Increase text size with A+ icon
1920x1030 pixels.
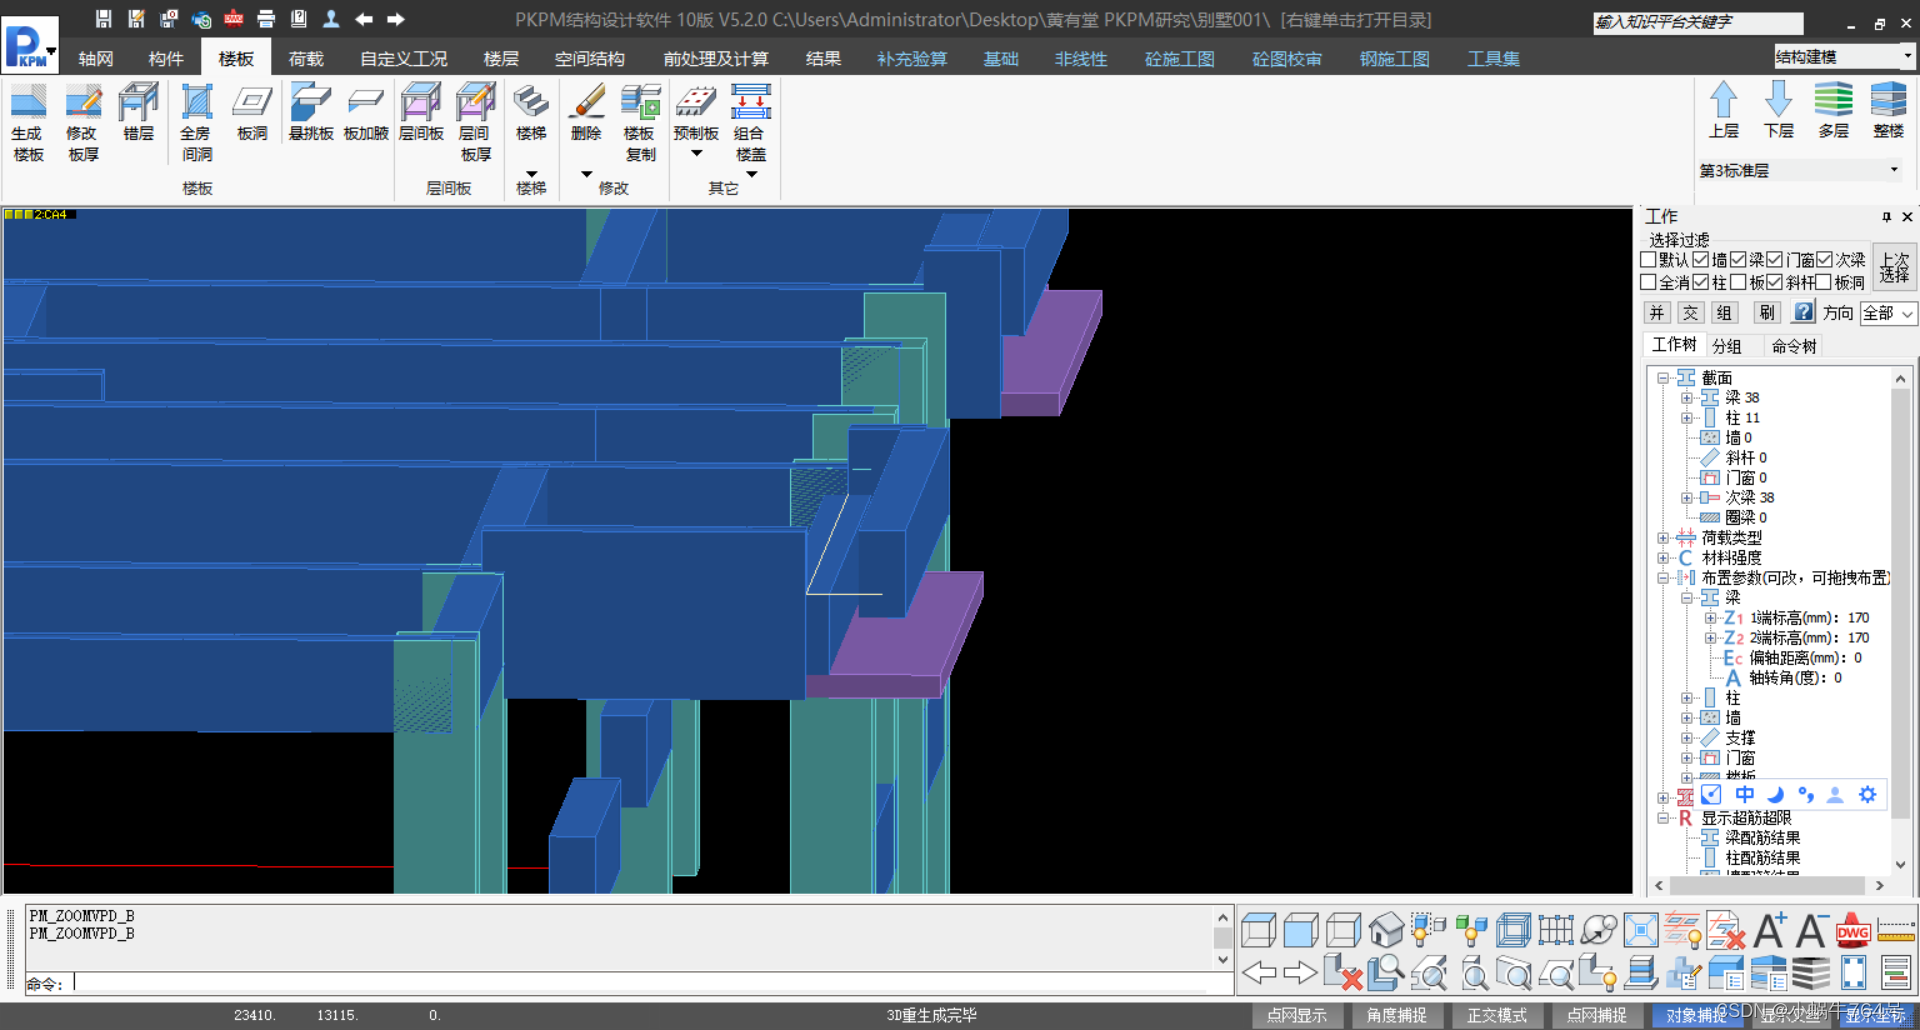click(x=1769, y=930)
